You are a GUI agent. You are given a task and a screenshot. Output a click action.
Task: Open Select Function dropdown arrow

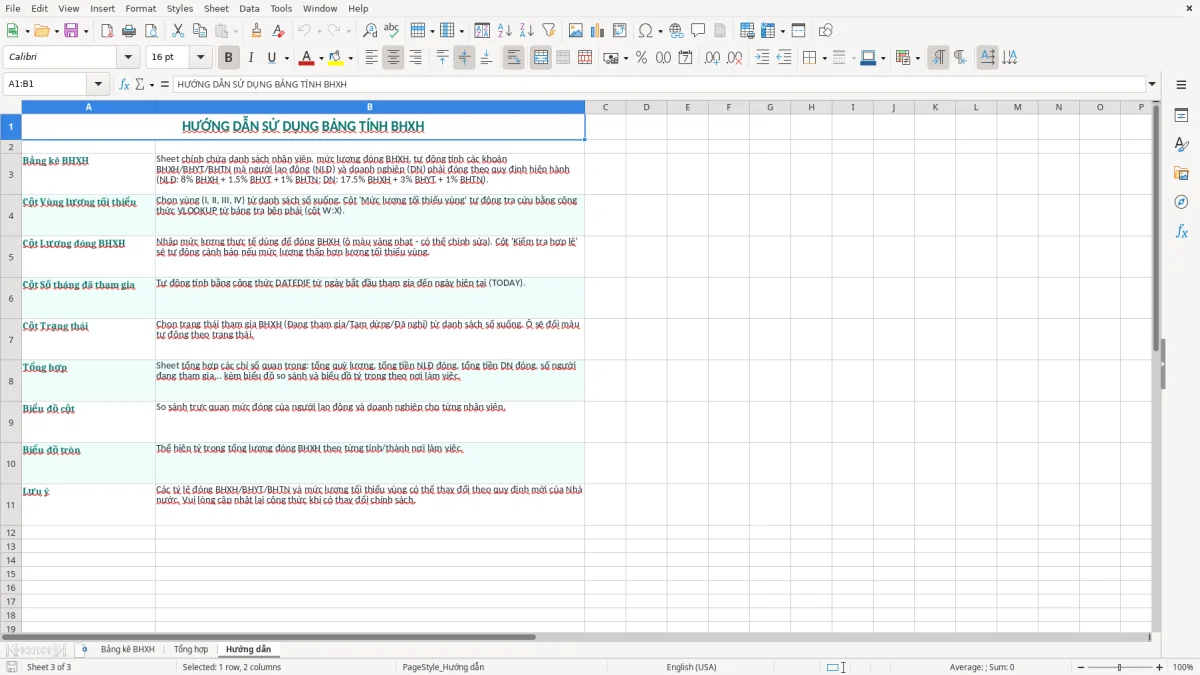(152, 84)
